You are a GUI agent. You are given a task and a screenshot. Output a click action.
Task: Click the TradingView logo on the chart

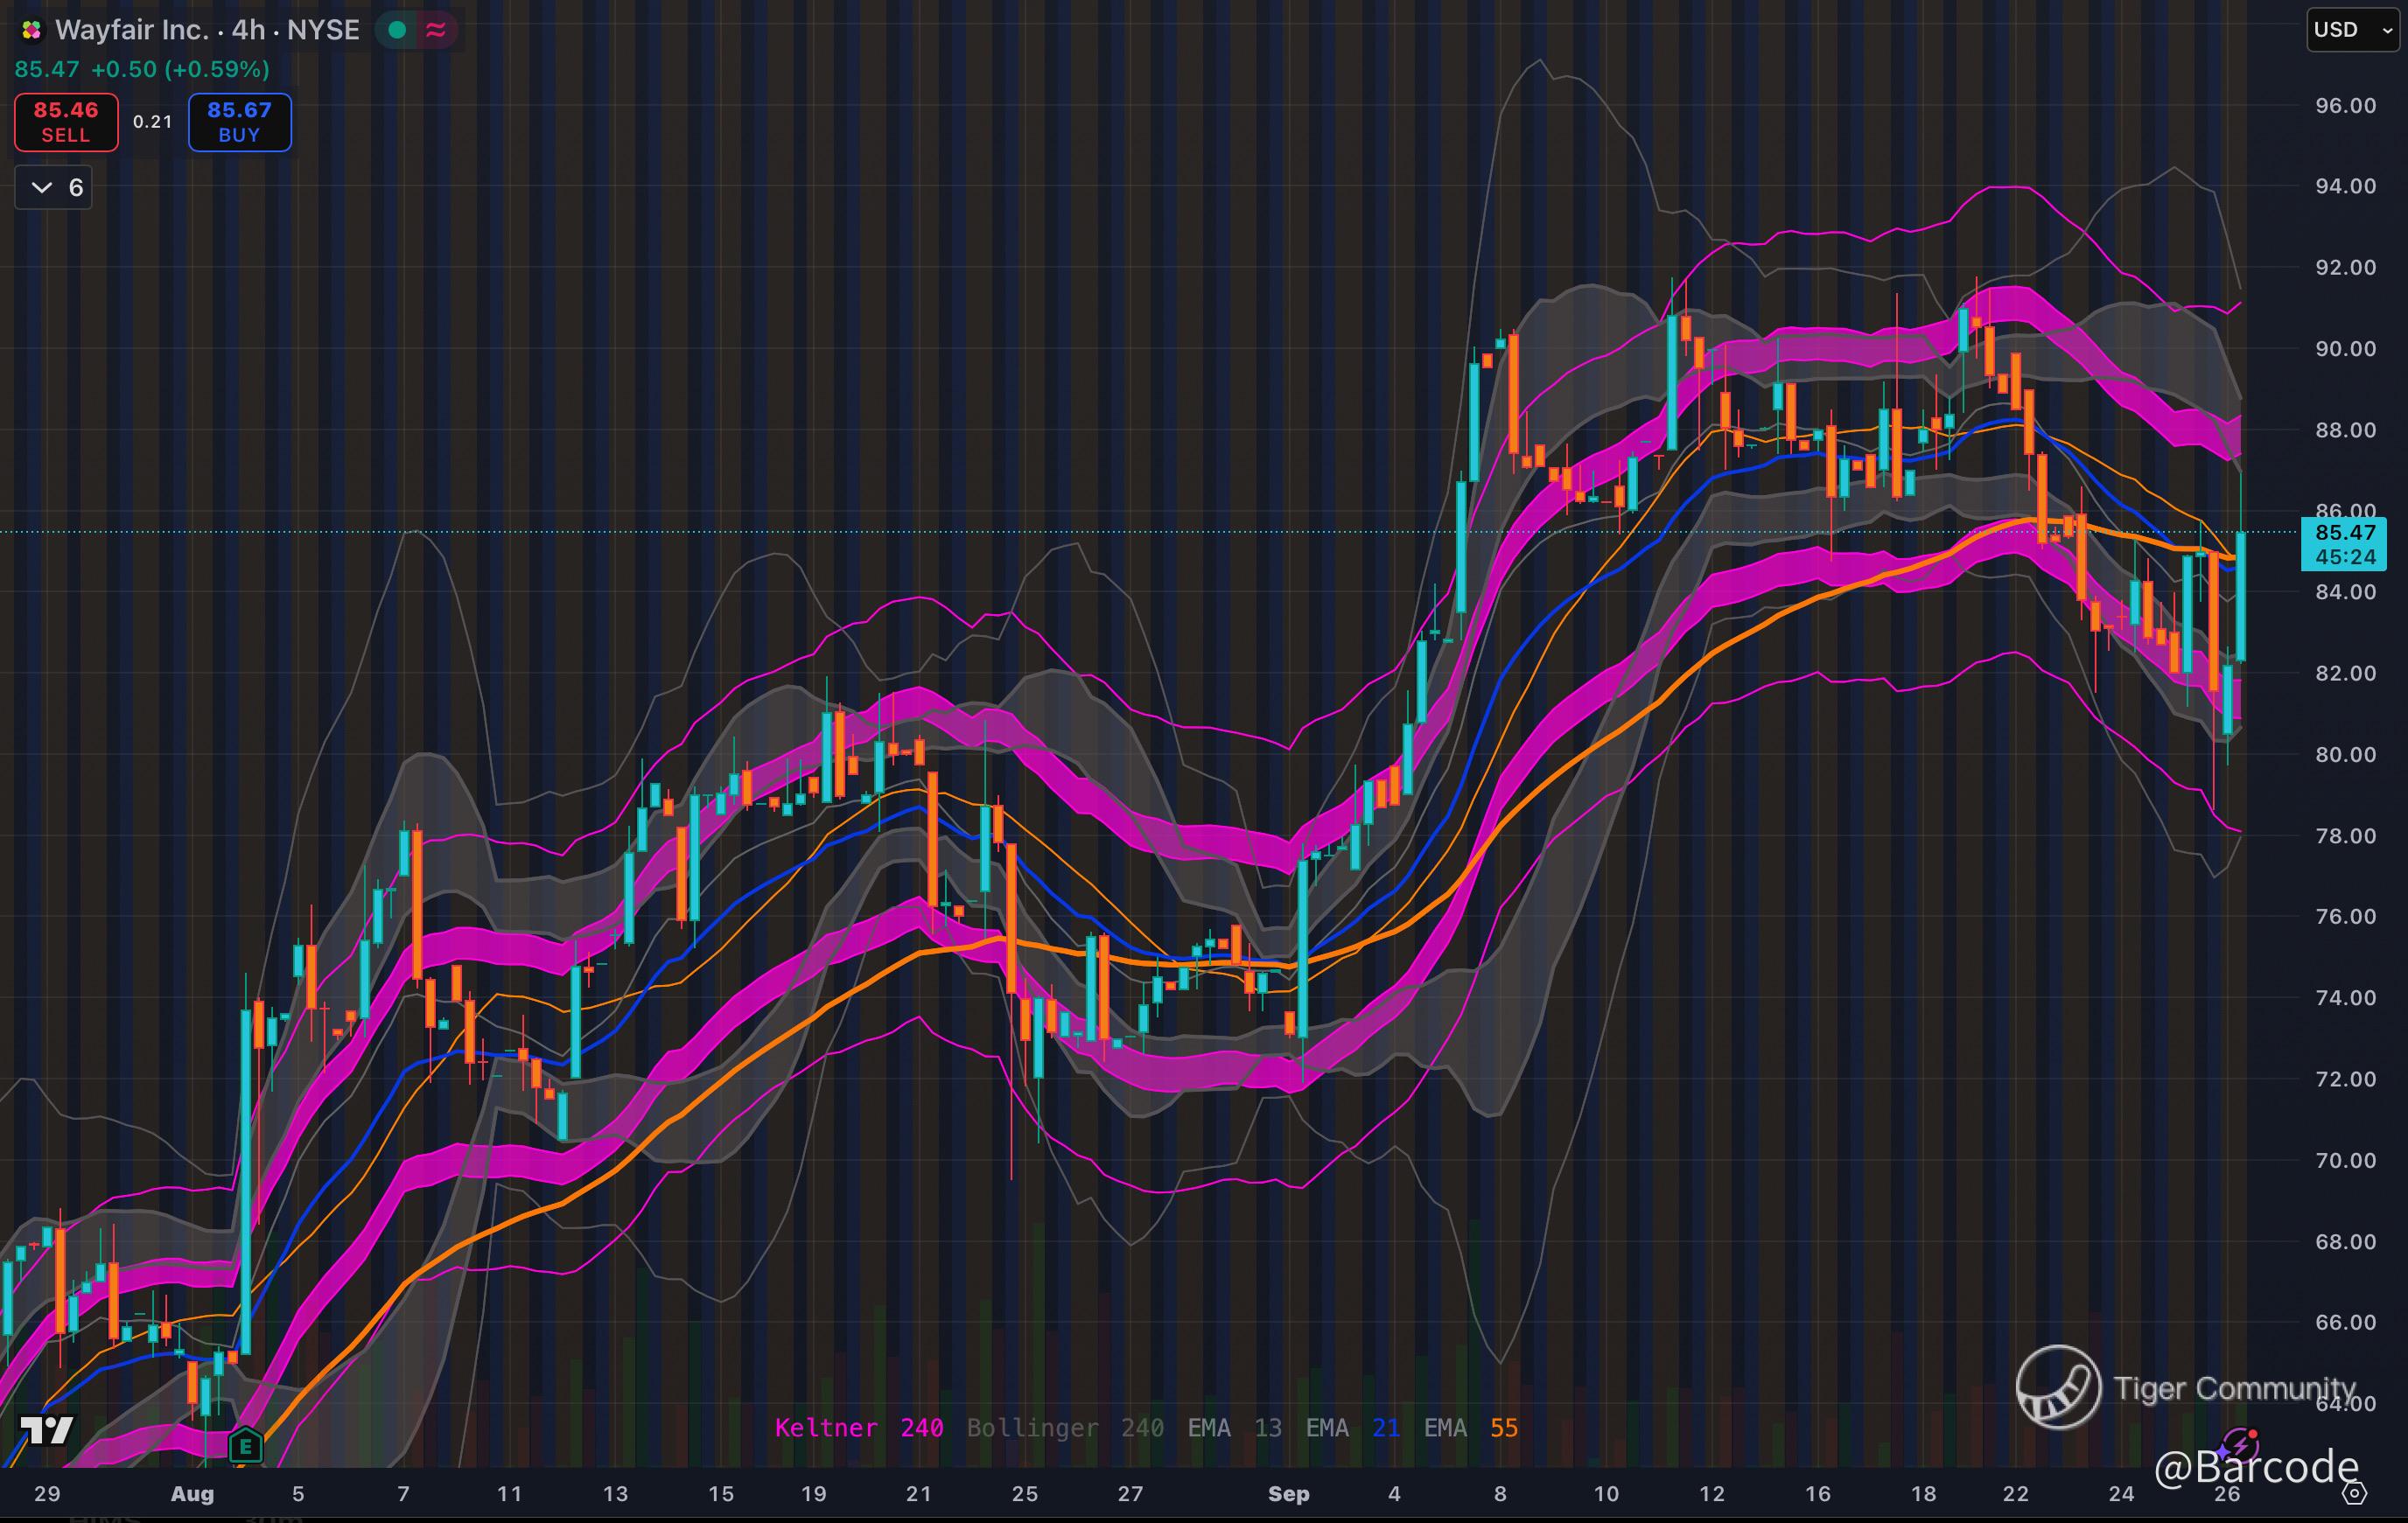47,1430
